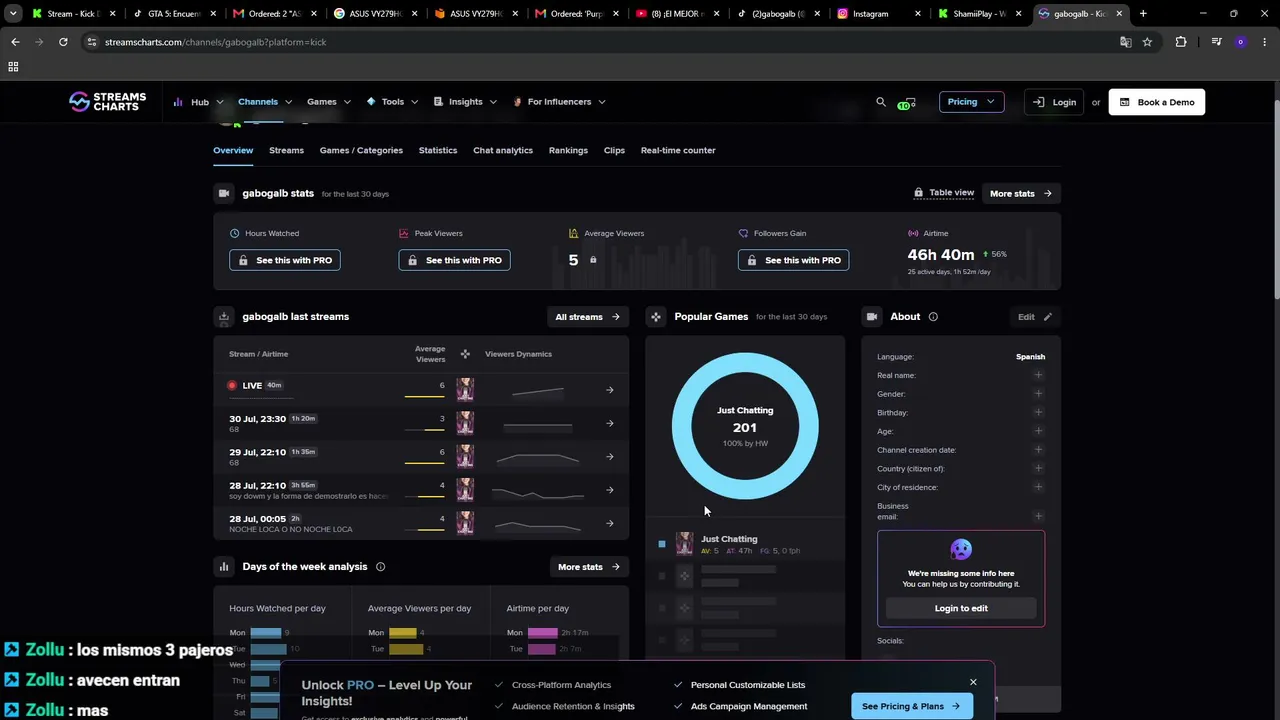Click the Login button in header
The image size is (1280, 720).
tap(1054, 102)
